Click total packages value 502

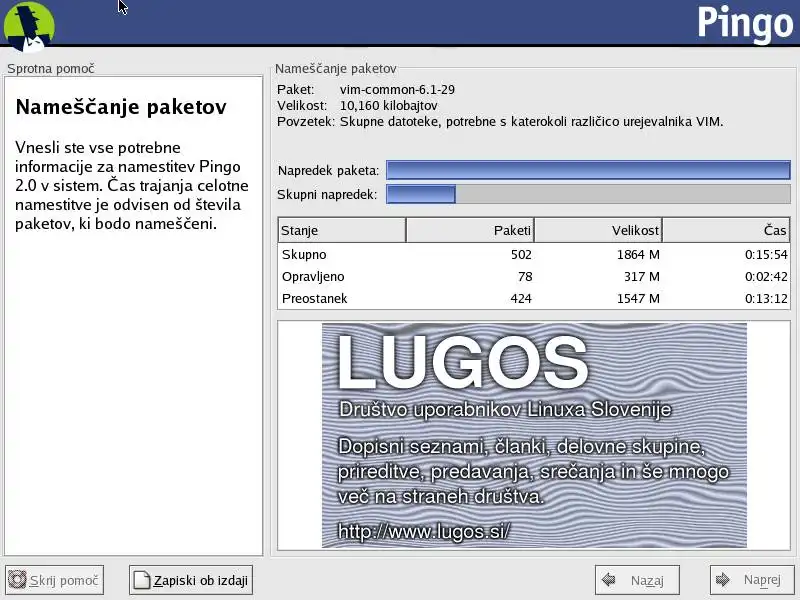click(521, 254)
